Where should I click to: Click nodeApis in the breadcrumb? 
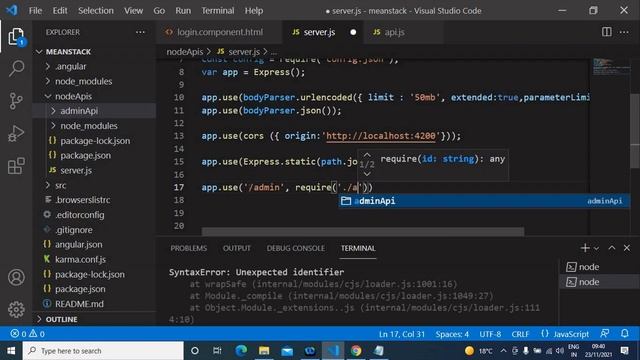[x=184, y=52]
